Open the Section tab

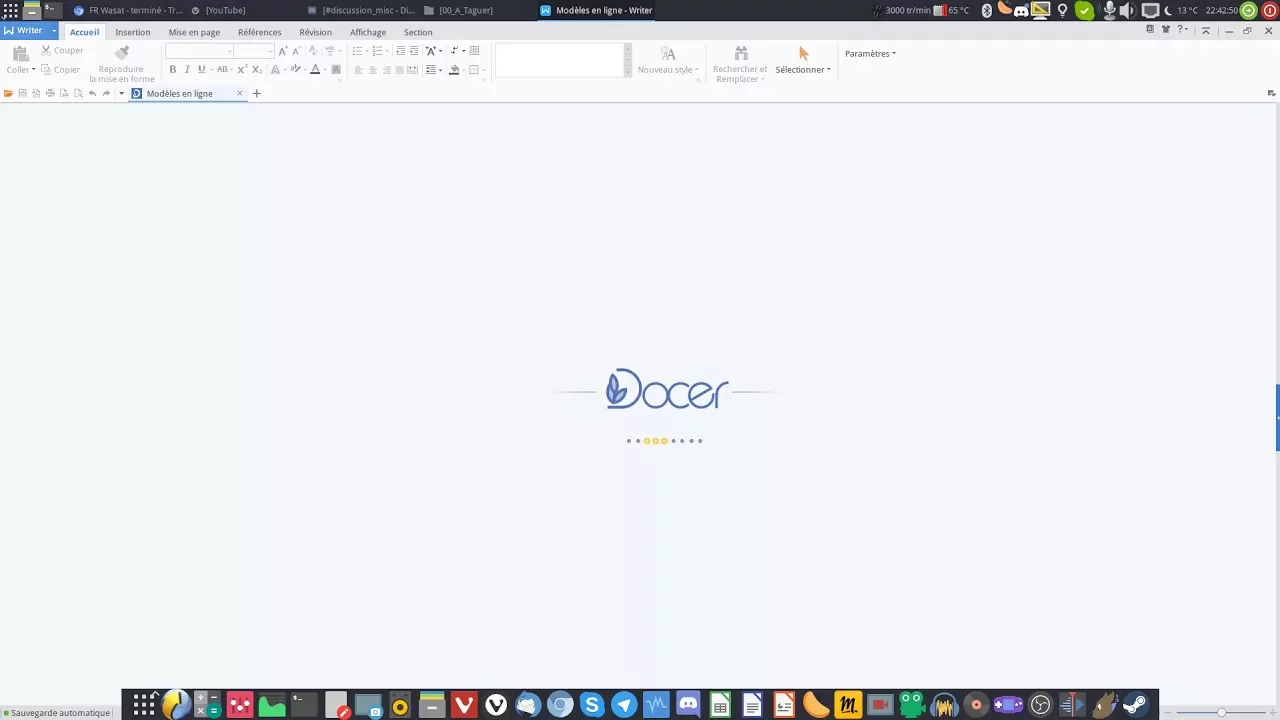pos(418,32)
